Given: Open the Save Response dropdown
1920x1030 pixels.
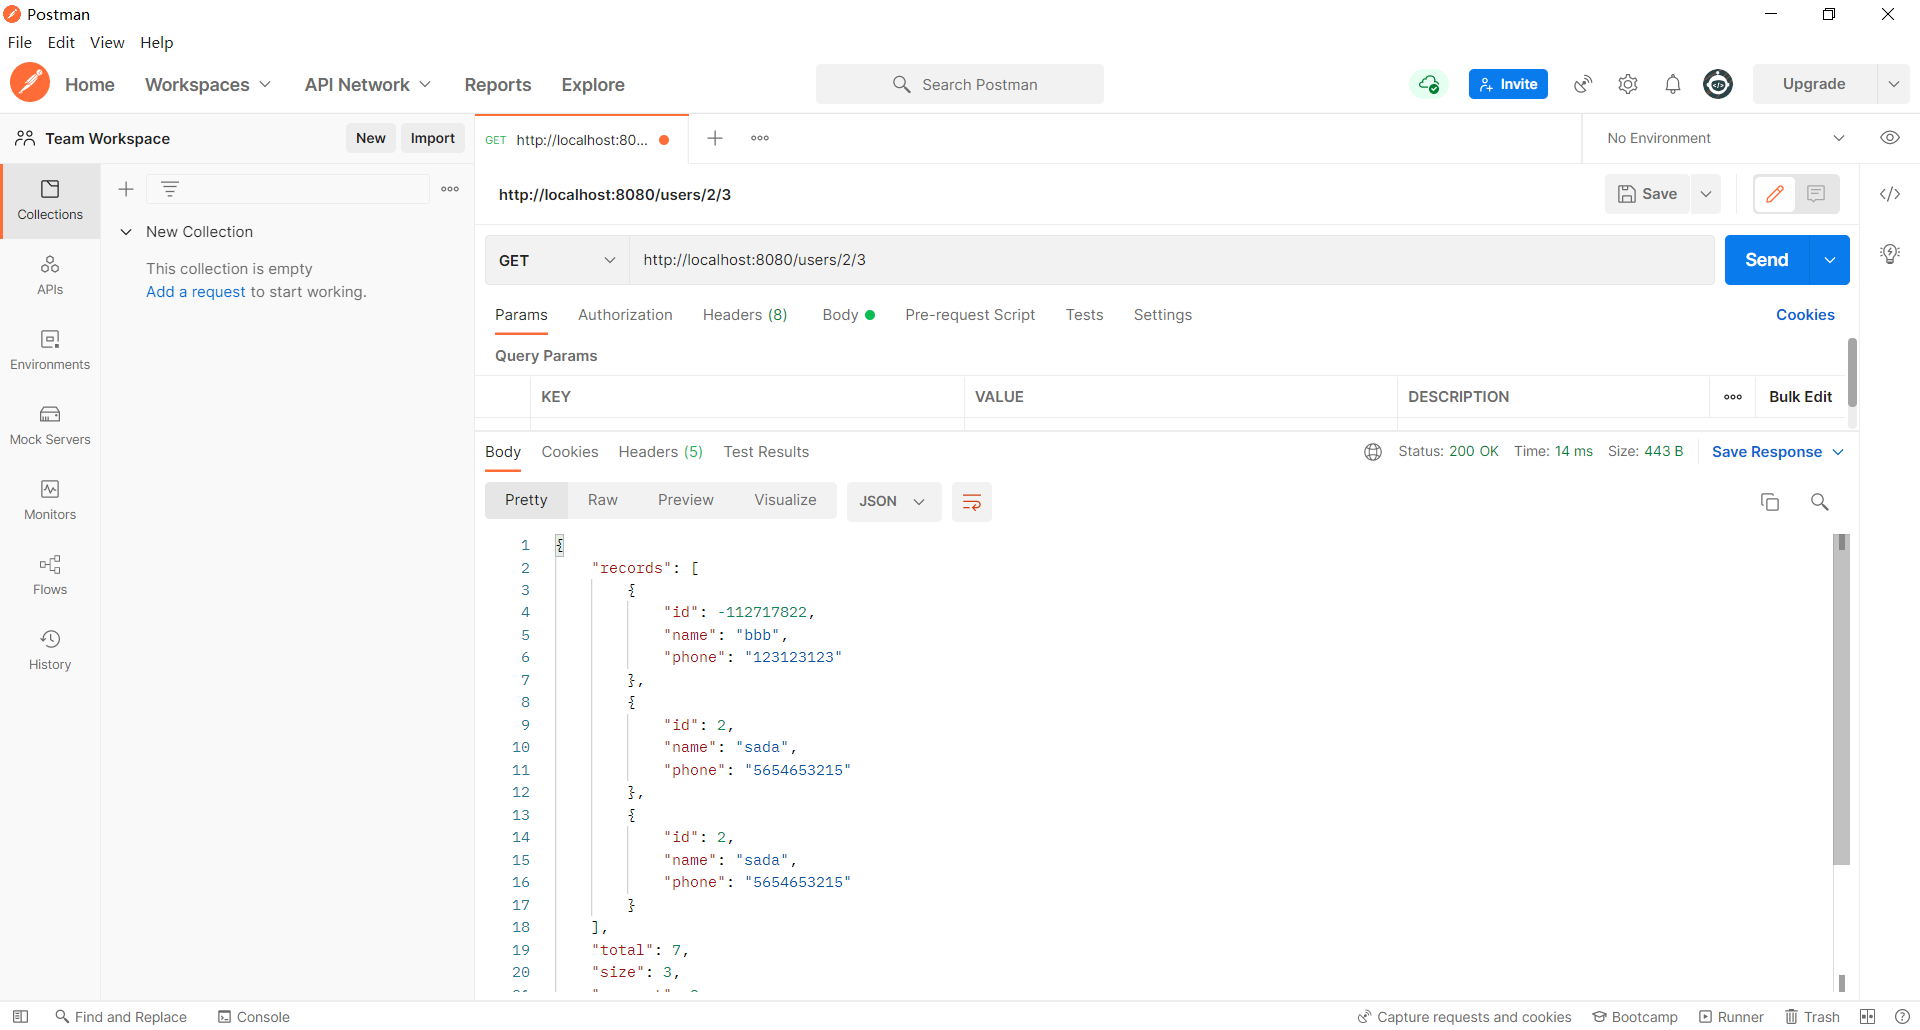Looking at the screenshot, I should pyautogui.click(x=1778, y=452).
